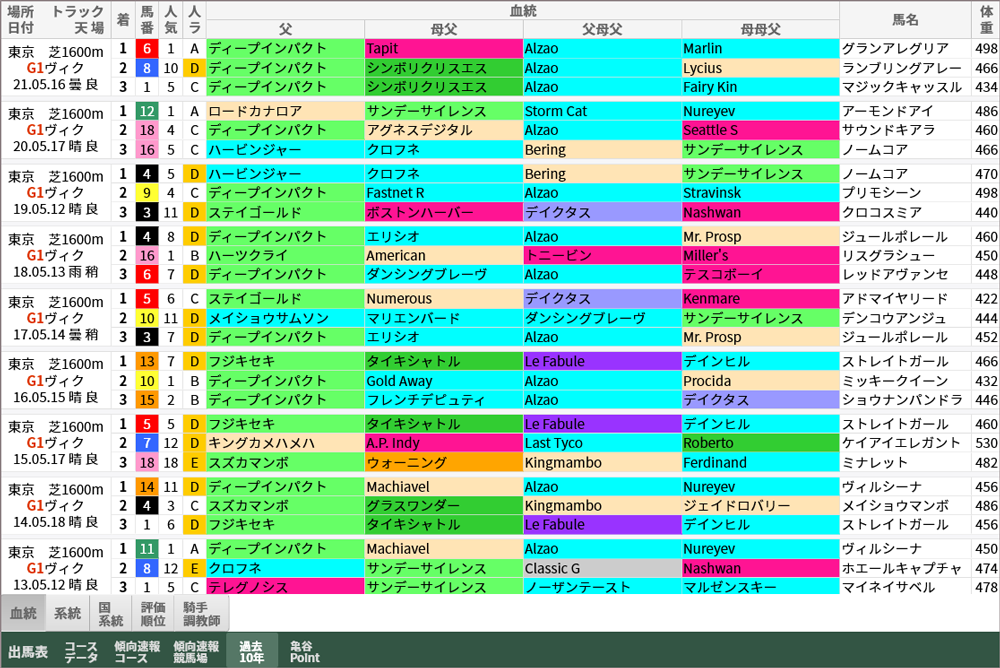This screenshot has width=1000, height=668.
Task: Click ストレイトガール horse name
Action: tap(905, 361)
